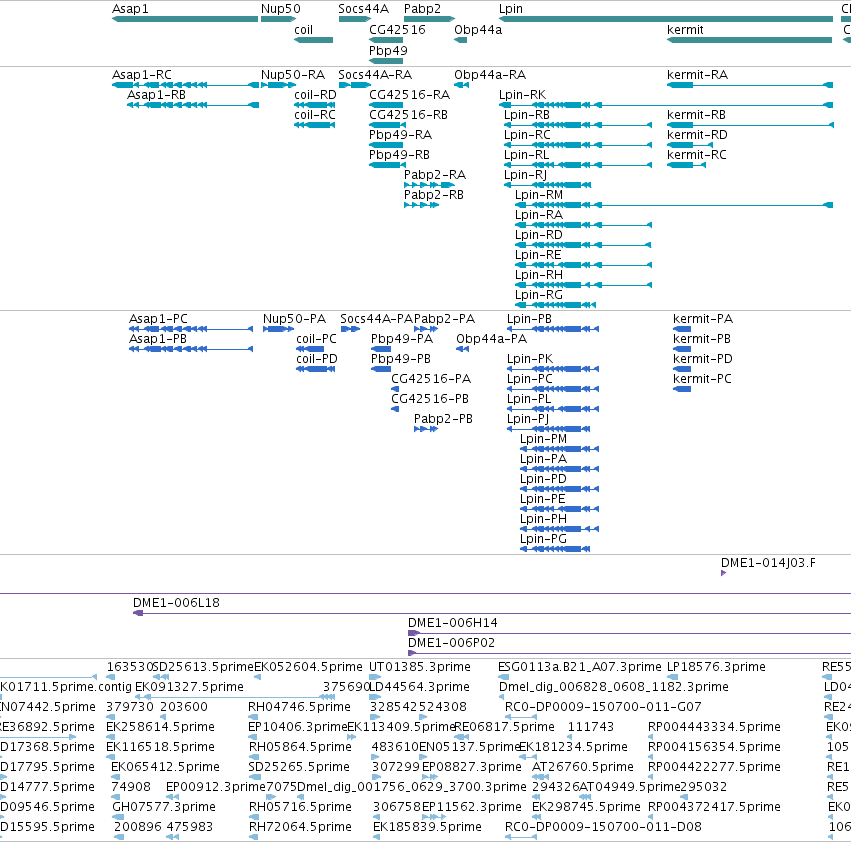Screen dimensions: 851x842
Task: Click the coil gene feature
Action: (x=314, y=40)
